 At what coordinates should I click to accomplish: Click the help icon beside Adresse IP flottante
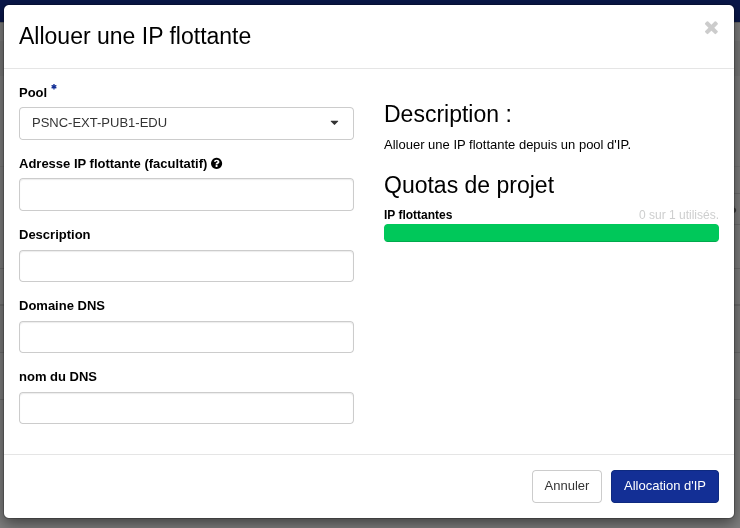click(x=217, y=163)
